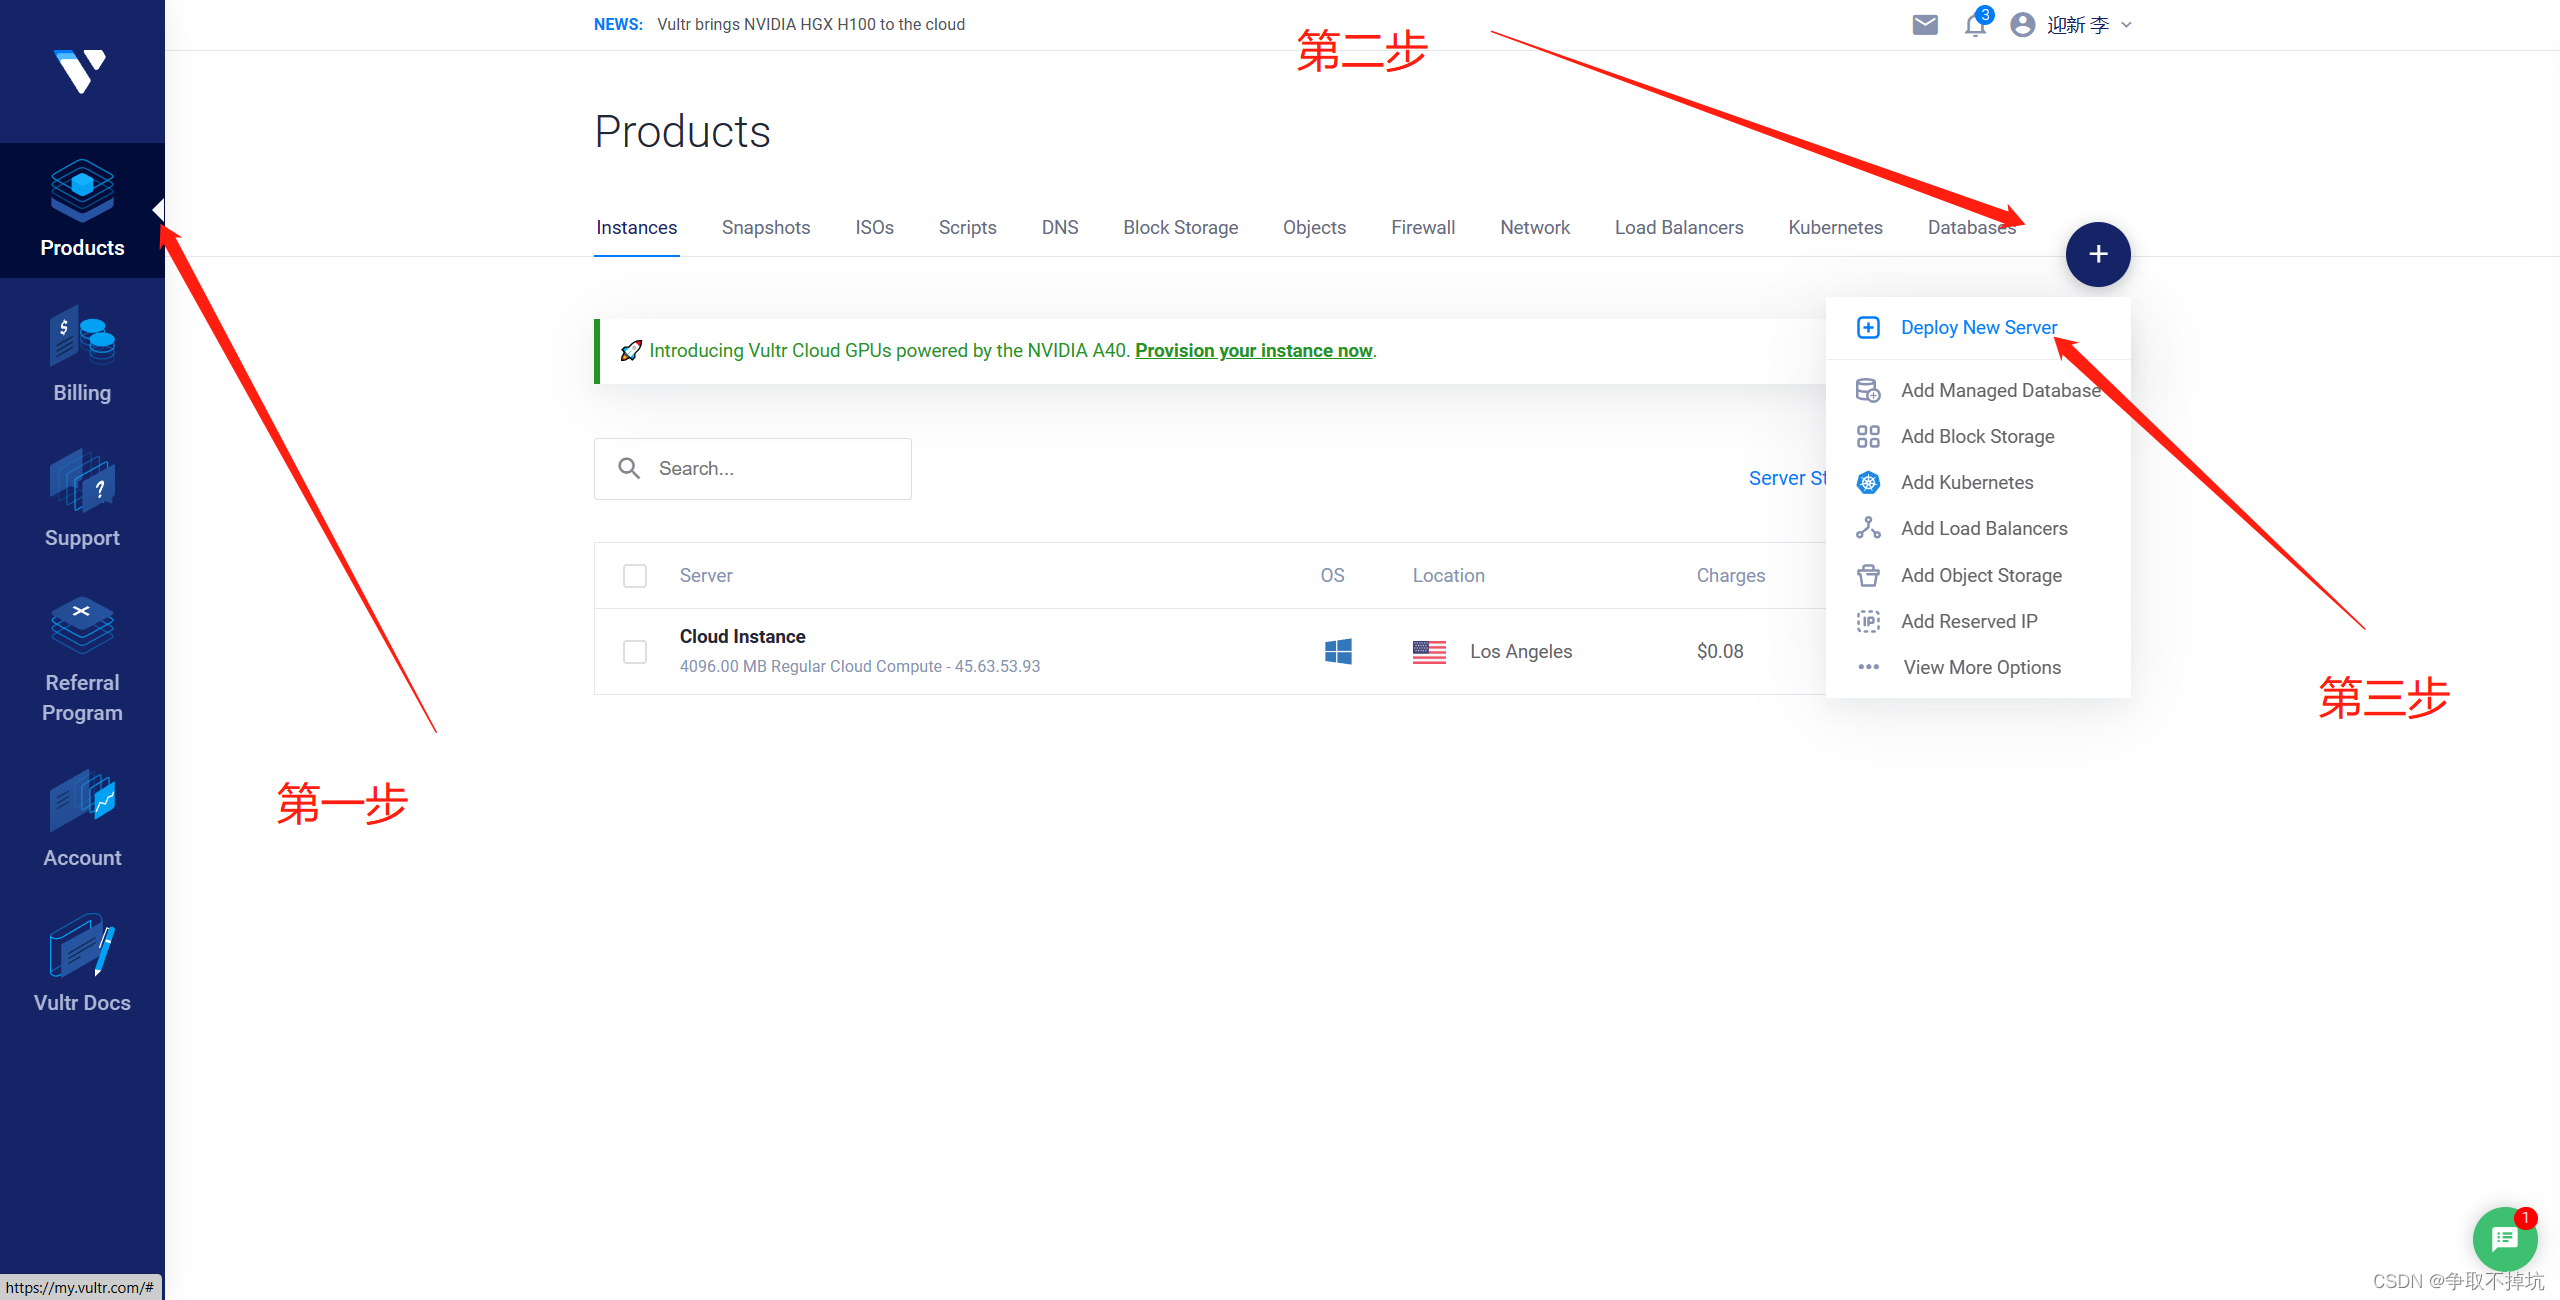Click the 4096.00 MB Regular Cloud Compute details
Viewport: 2560px width, 1300px height.
point(860,667)
